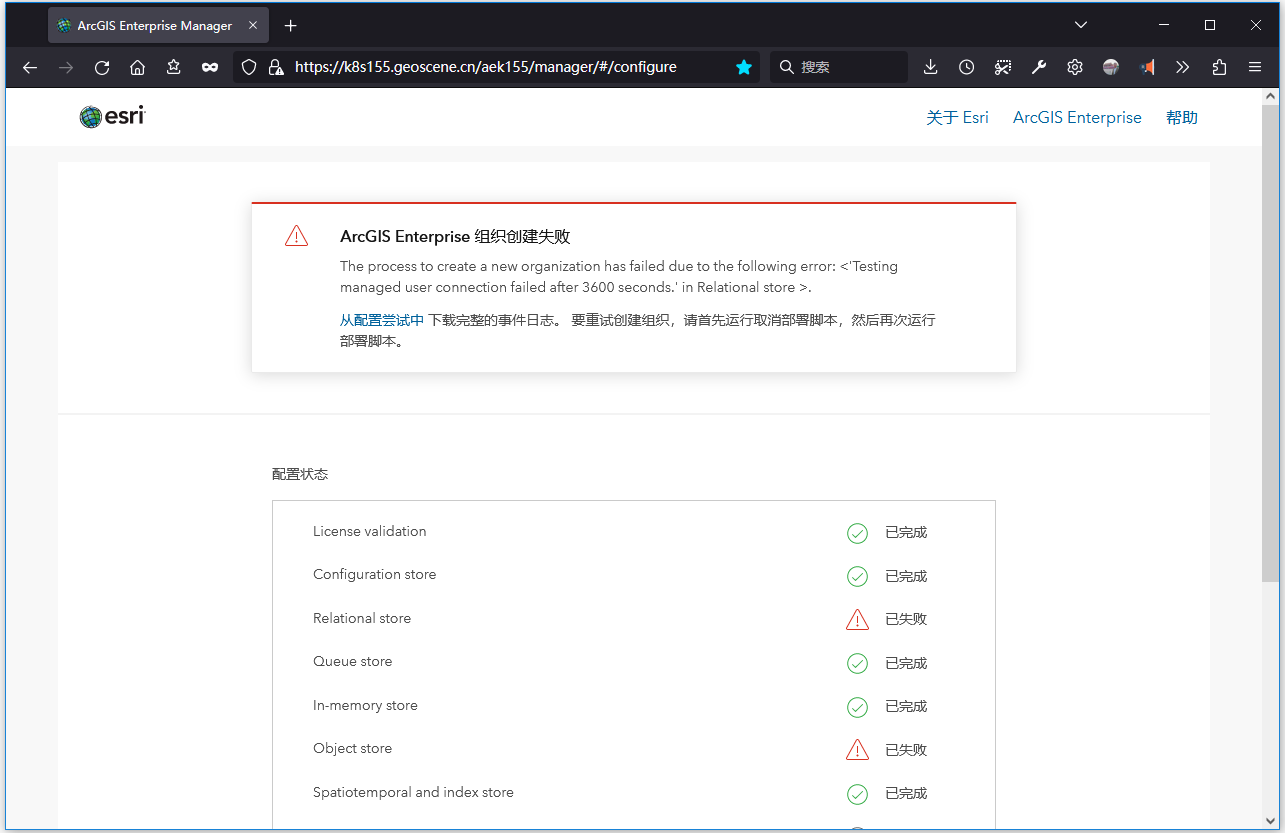Click the Configuration store completed checkmark
This screenshot has width=1285, height=833.
857,576
